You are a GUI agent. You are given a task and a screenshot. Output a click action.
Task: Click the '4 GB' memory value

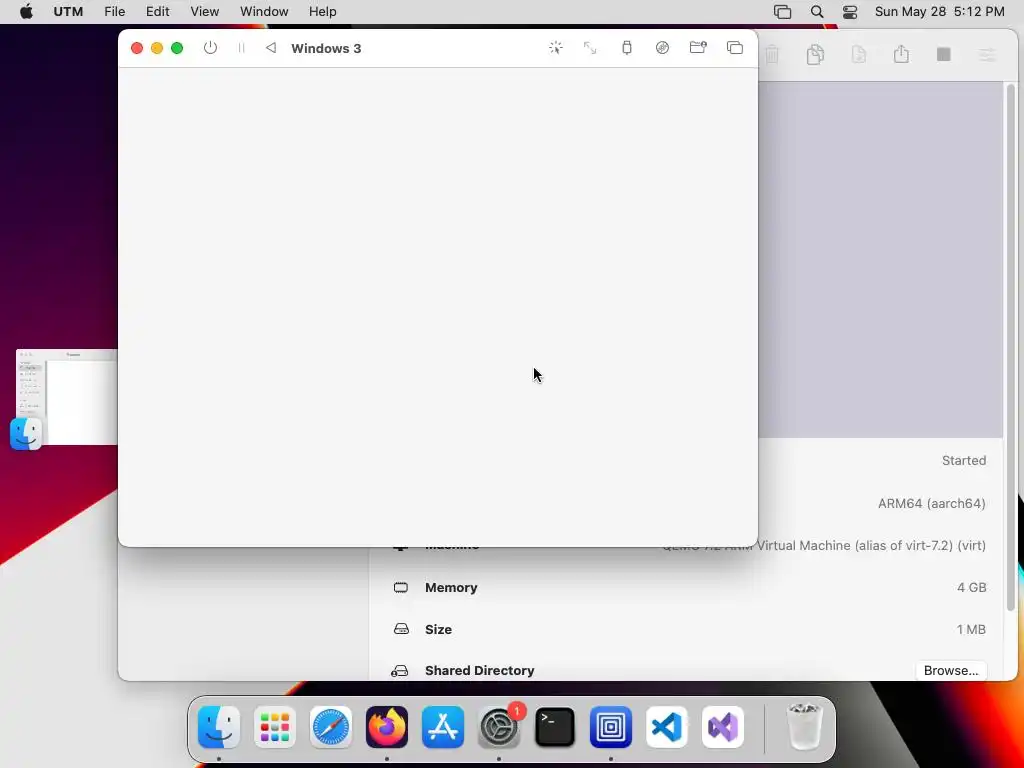[x=972, y=587]
